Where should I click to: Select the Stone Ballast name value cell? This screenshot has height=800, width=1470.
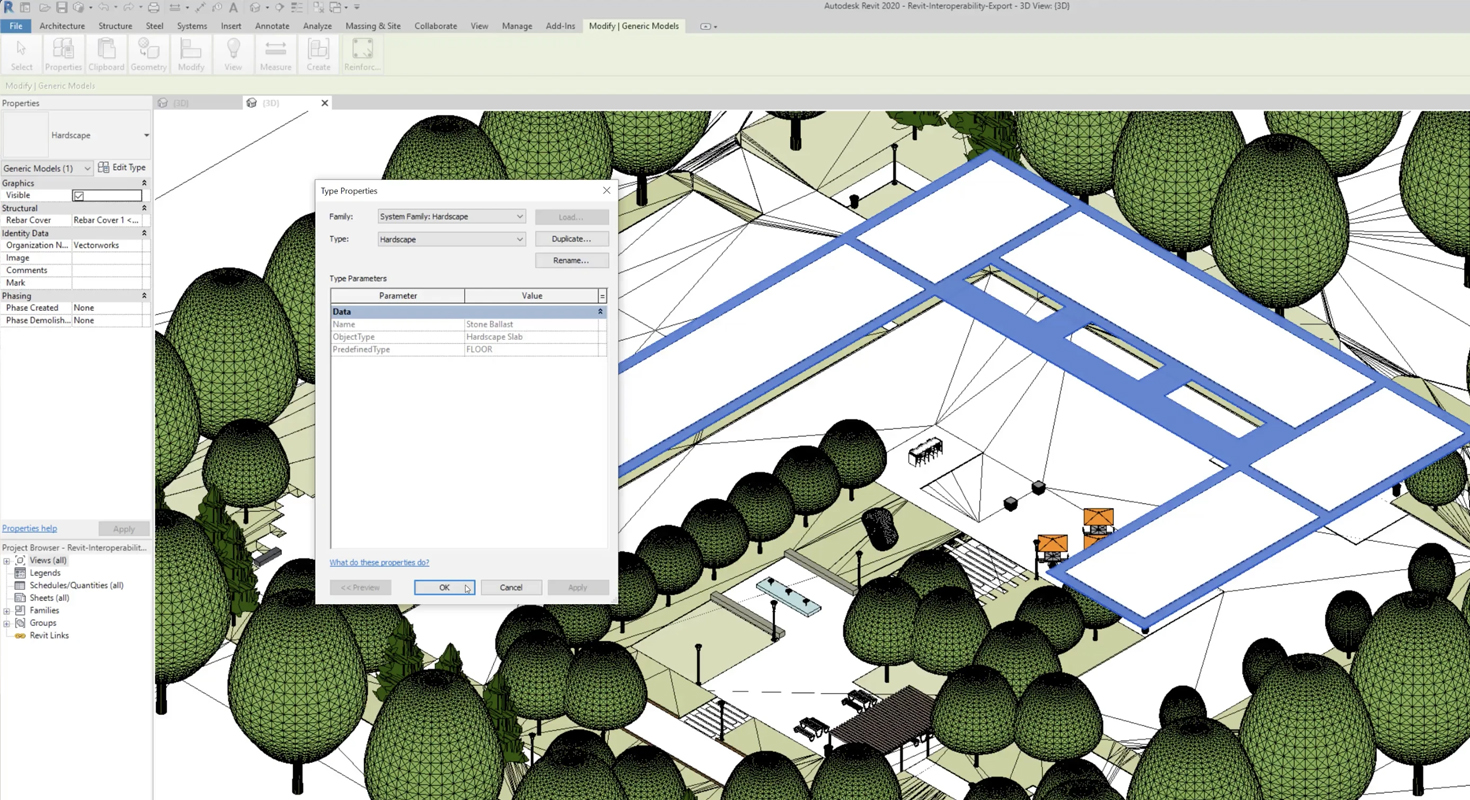tap(531, 324)
